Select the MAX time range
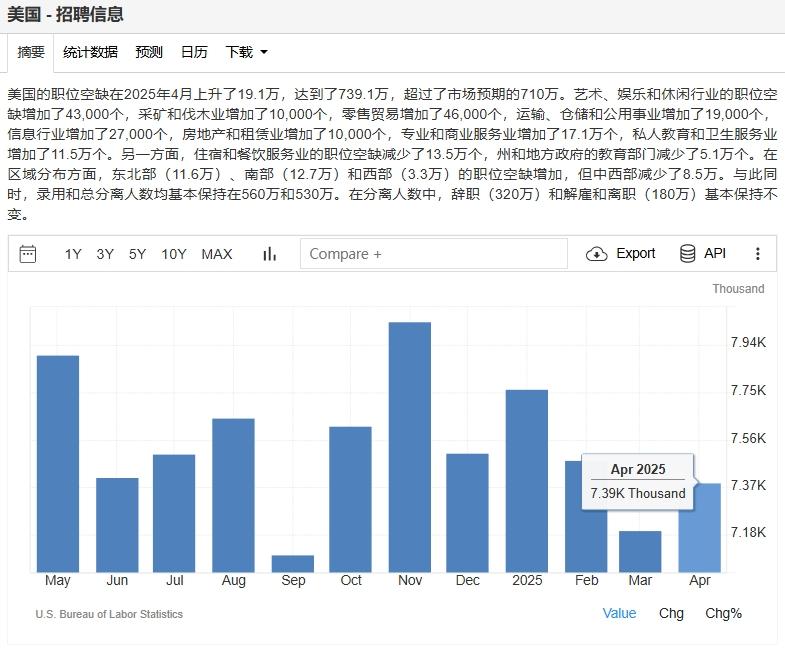Image resolution: width=785 pixels, height=652 pixels. (x=217, y=254)
